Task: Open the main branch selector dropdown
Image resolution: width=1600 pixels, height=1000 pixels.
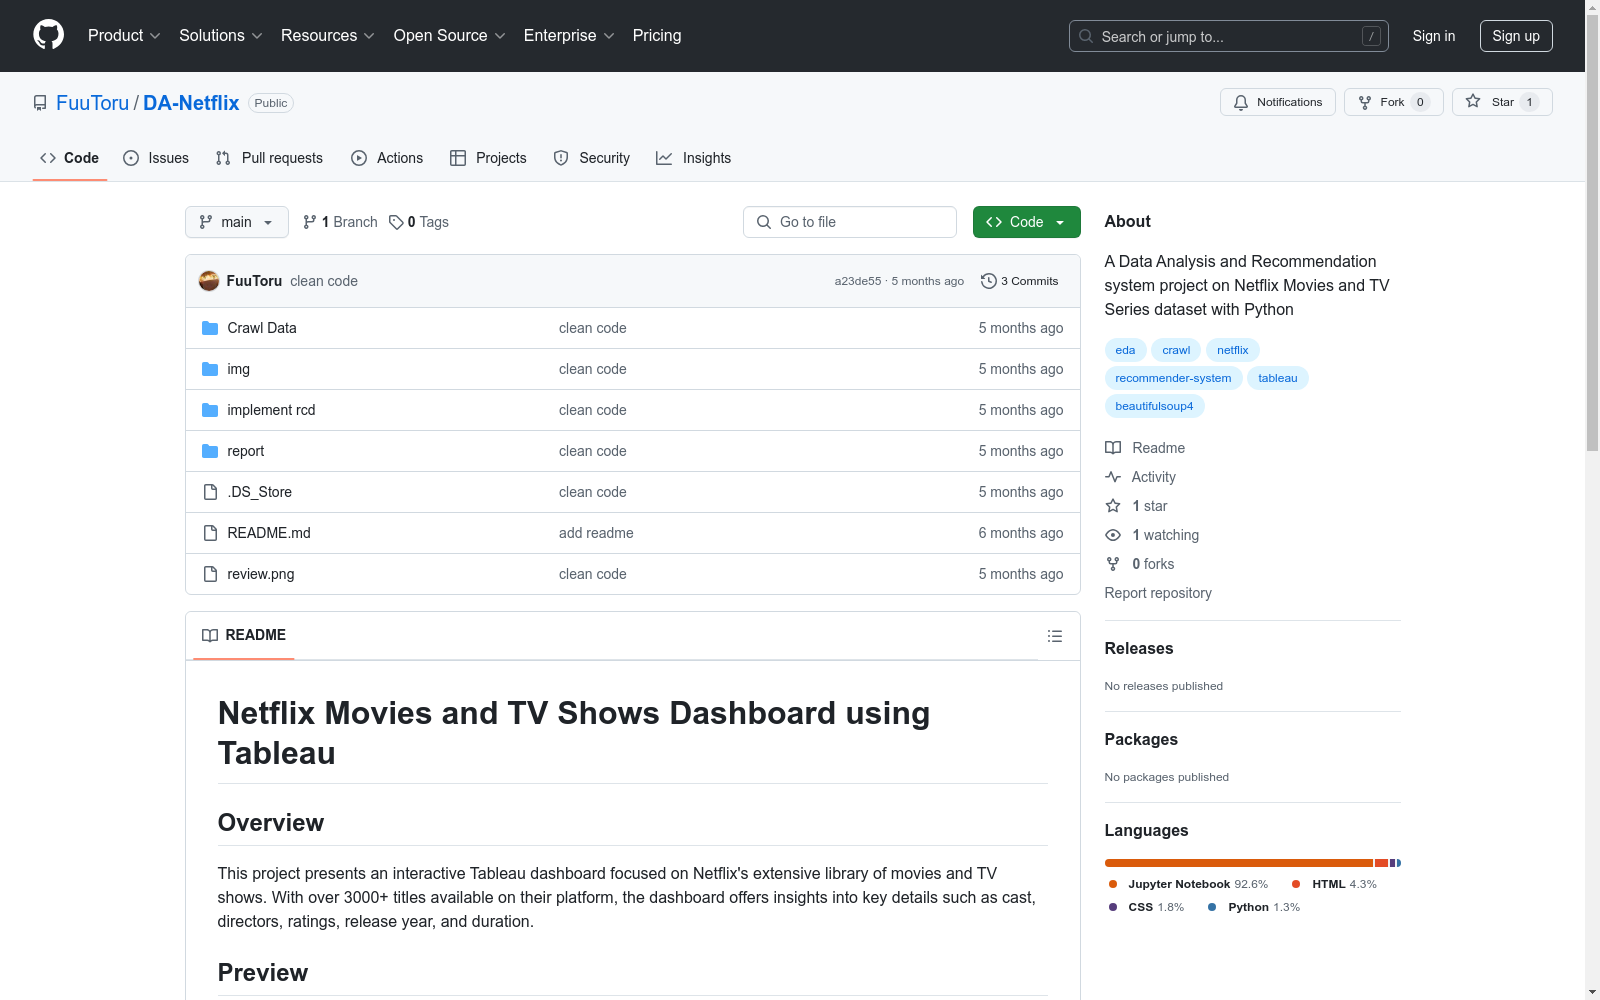Action: (237, 222)
